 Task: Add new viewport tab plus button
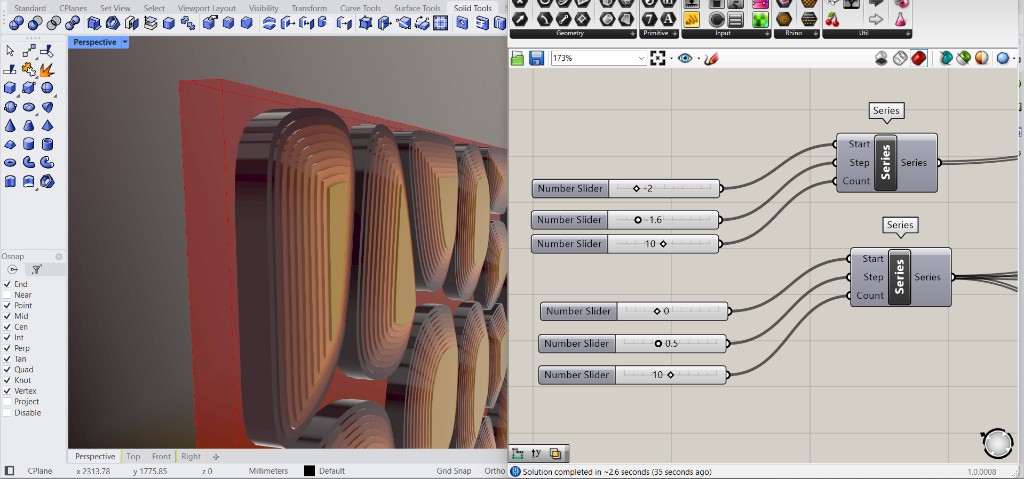pyautogui.click(x=216, y=457)
